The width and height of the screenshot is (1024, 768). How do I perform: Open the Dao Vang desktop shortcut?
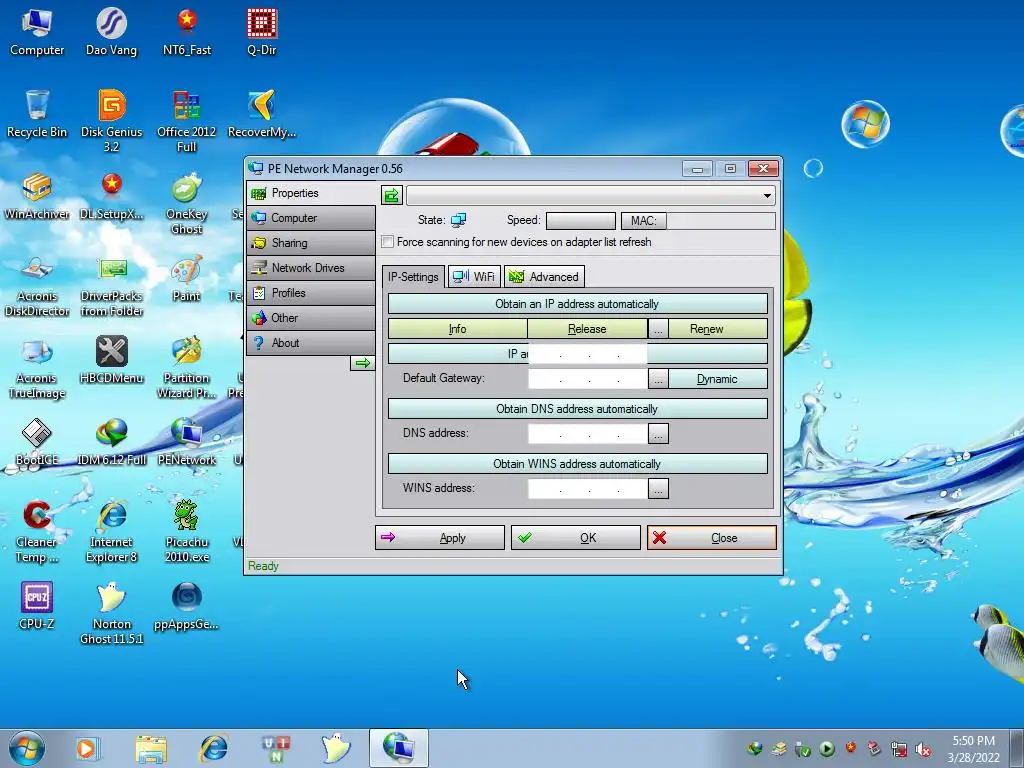pos(112,33)
